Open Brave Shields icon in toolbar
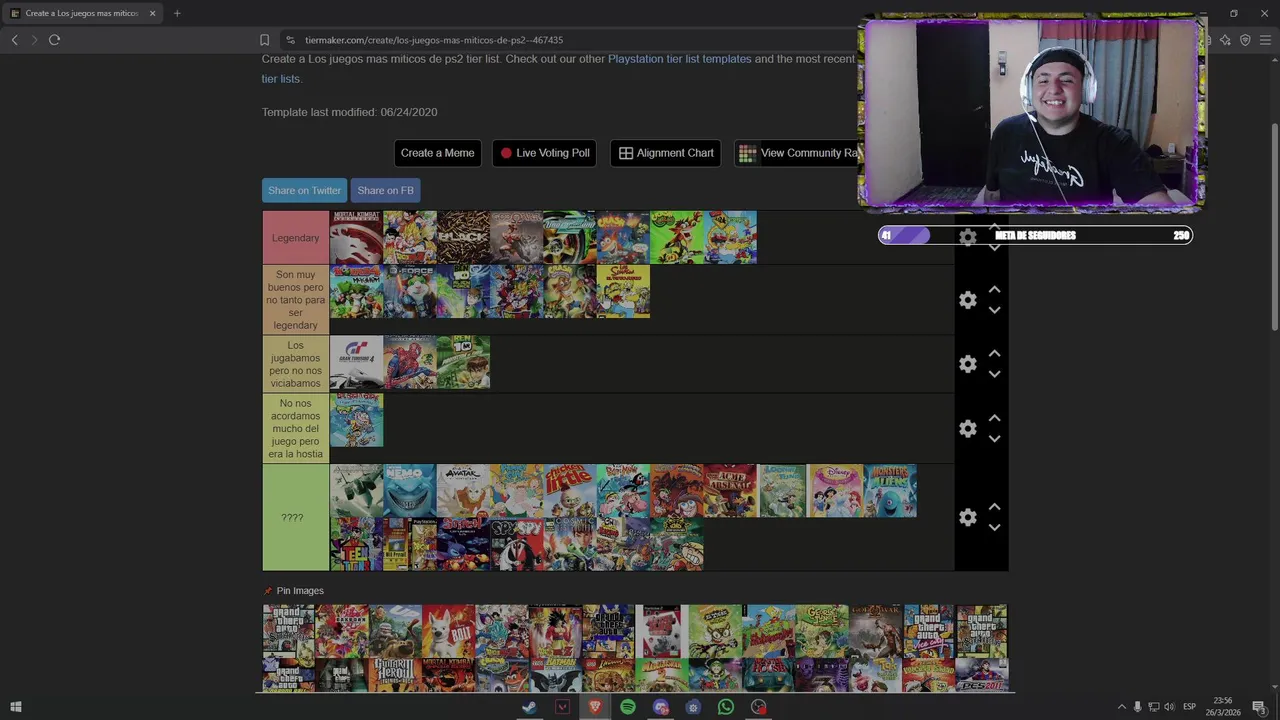 tap(1245, 40)
